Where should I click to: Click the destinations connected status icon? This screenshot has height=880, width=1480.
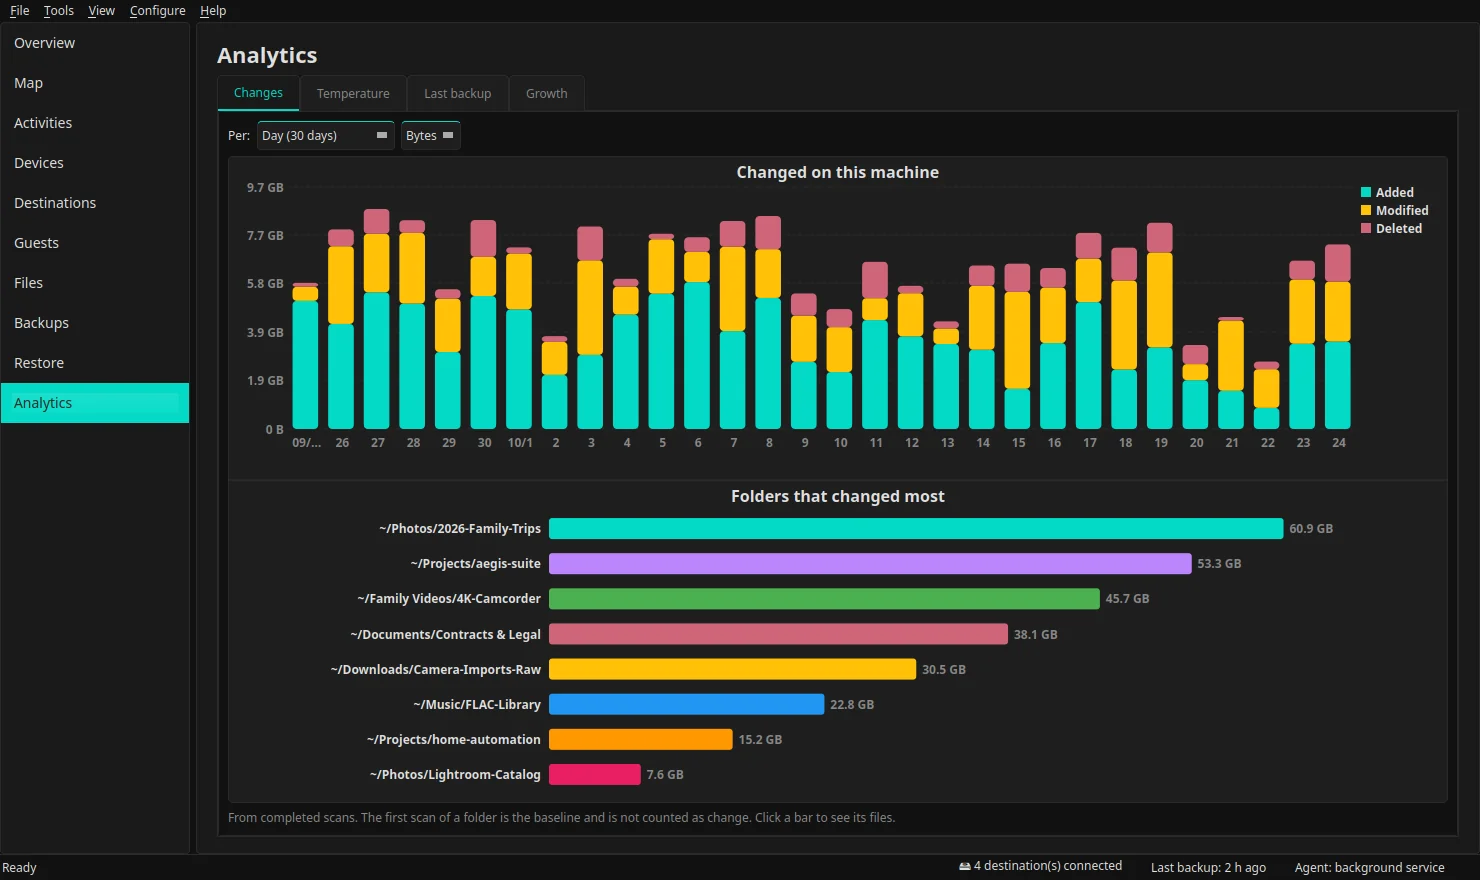(x=965, y=866)
